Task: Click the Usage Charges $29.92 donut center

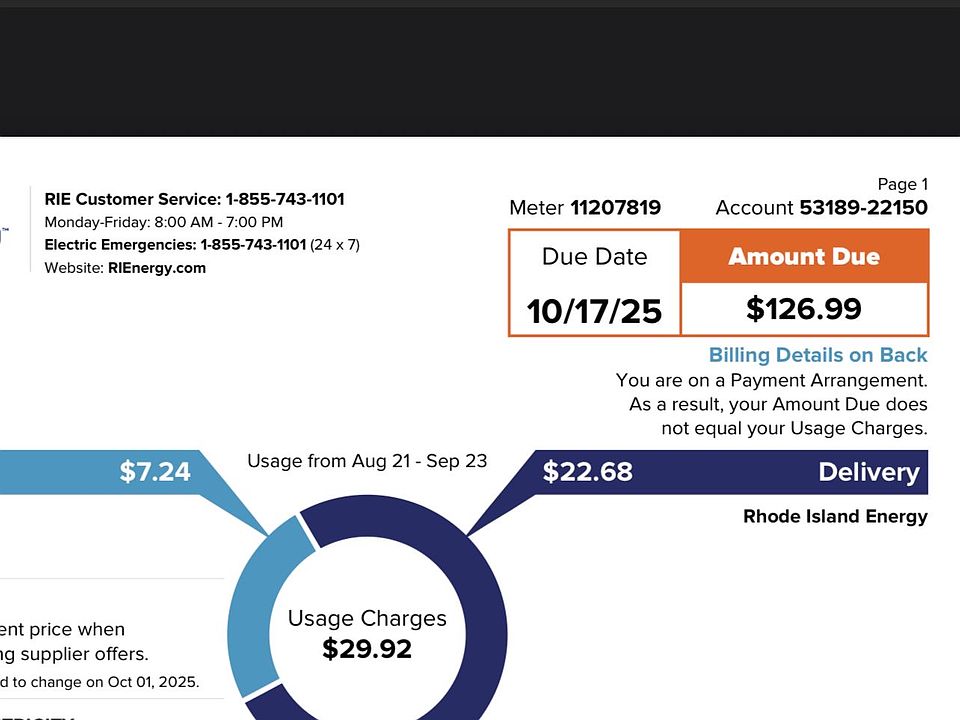Action: click(x=367, y=634)
